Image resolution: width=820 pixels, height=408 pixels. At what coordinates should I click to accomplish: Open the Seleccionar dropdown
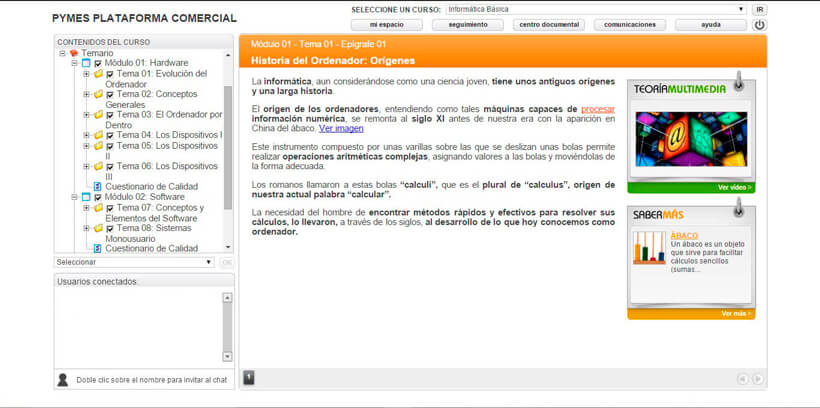[x=134, y=262]
